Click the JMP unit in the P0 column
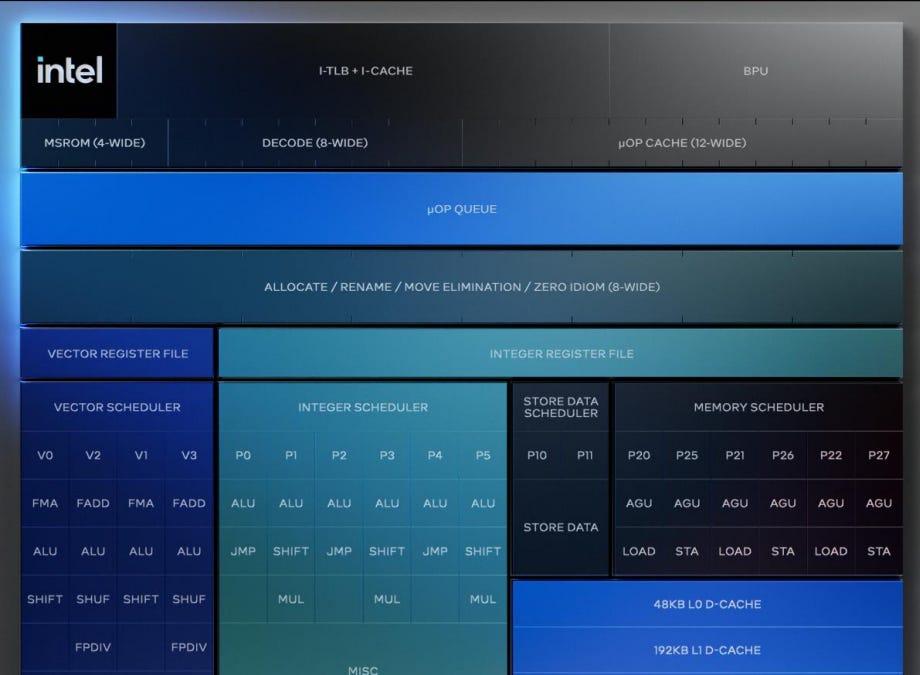 (243, 551)
